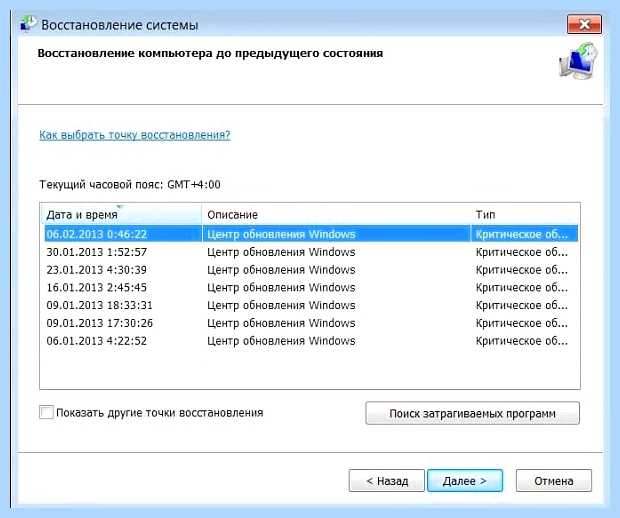The image size is (620, 518).
Task: Open 'Как выбрать точку восстановления?' help link
Action: pyautogui.click(x=134, y=135)
